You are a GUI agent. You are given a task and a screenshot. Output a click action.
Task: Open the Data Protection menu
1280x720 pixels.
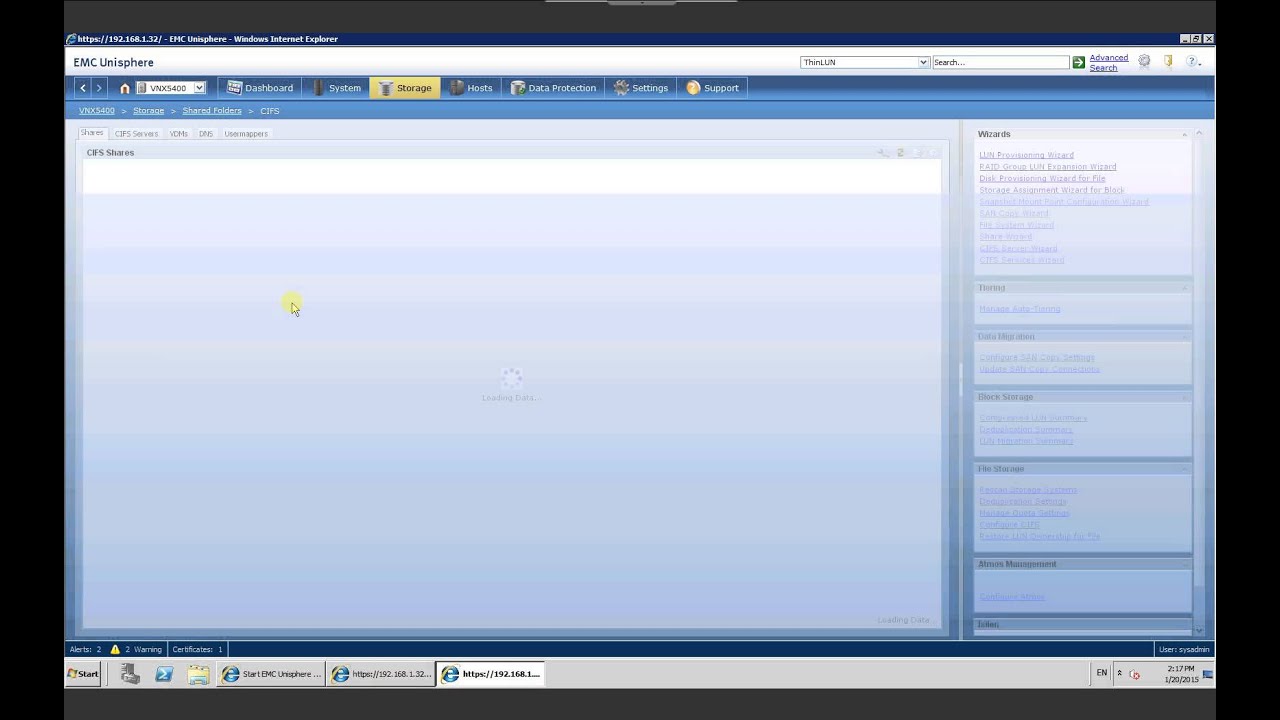[x=553, y=88]
